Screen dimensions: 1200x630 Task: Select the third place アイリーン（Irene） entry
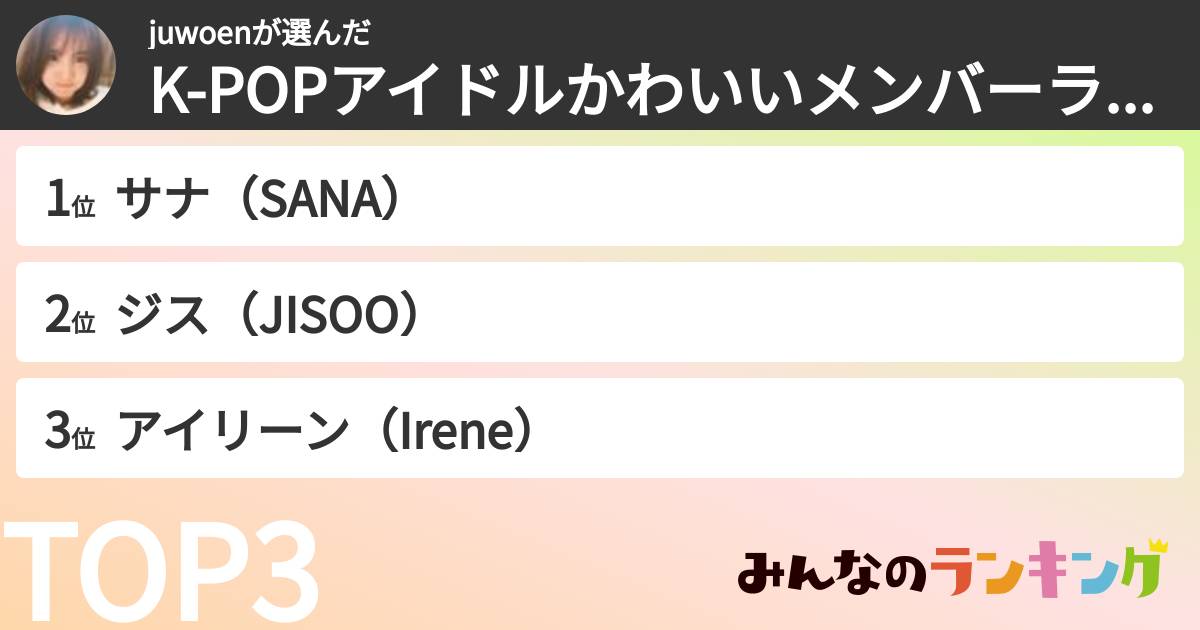600,428
